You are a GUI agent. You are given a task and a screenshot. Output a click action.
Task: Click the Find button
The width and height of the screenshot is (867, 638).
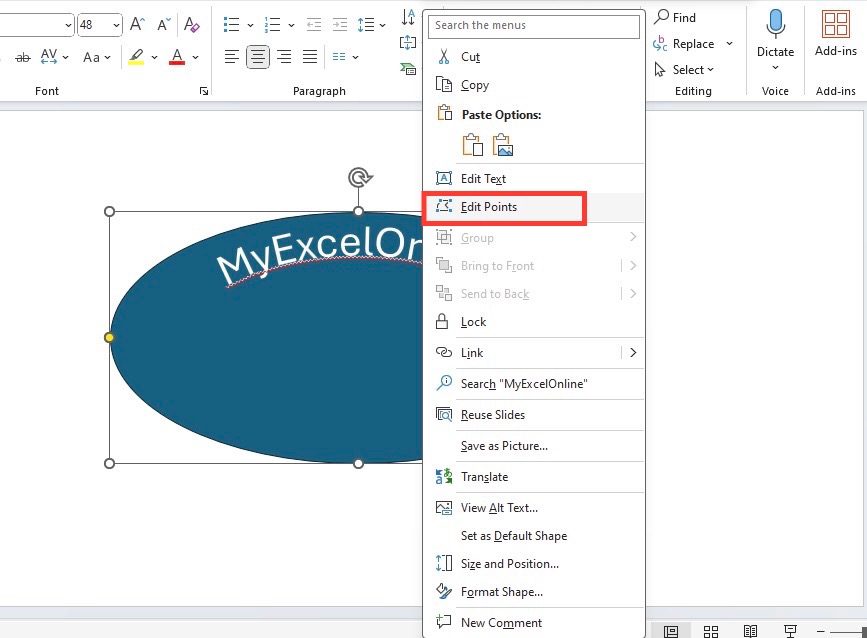pos(675,18)
